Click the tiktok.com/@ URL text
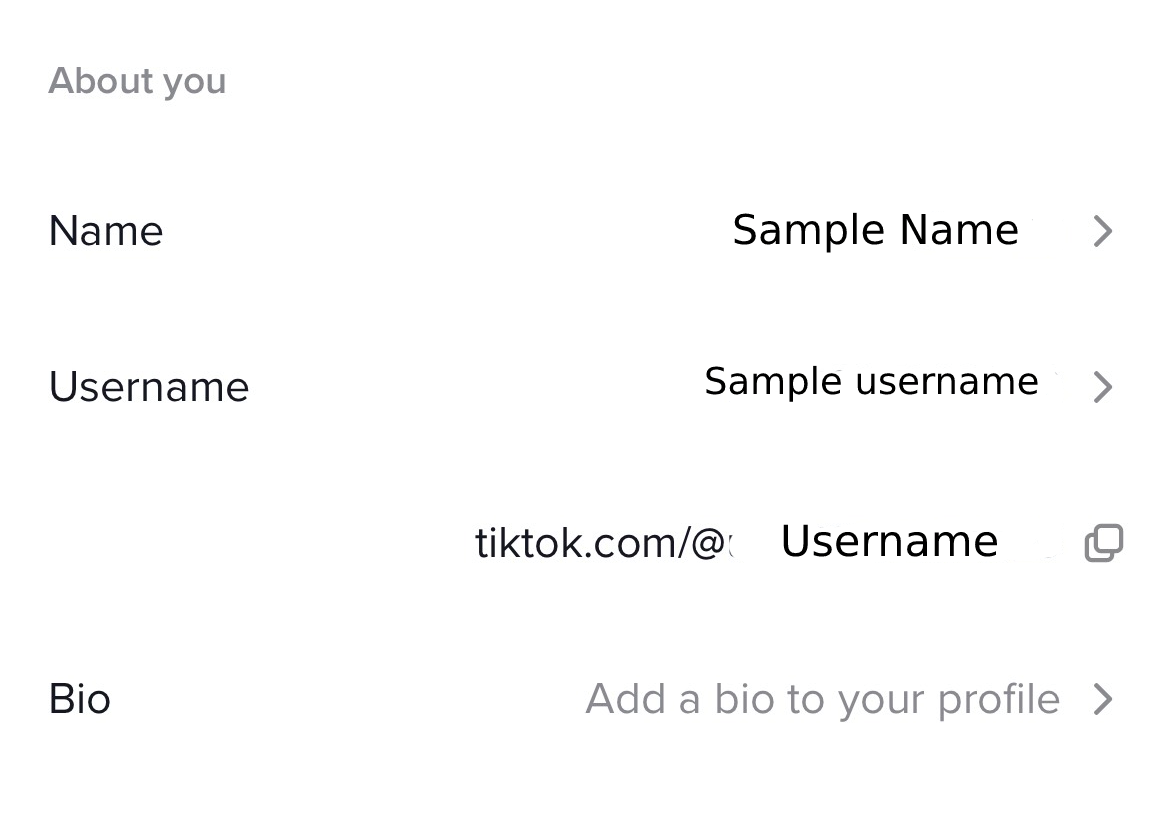 [598, 543]
